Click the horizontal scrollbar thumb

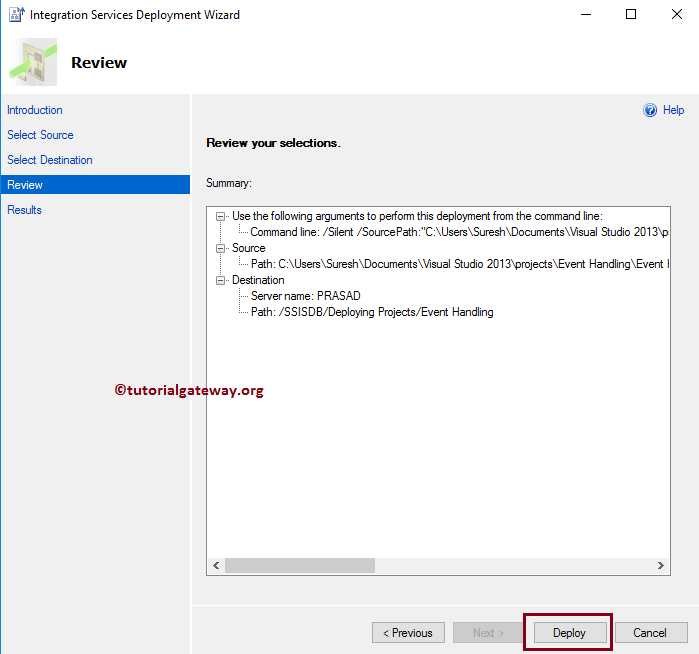(x=300, y=566)
